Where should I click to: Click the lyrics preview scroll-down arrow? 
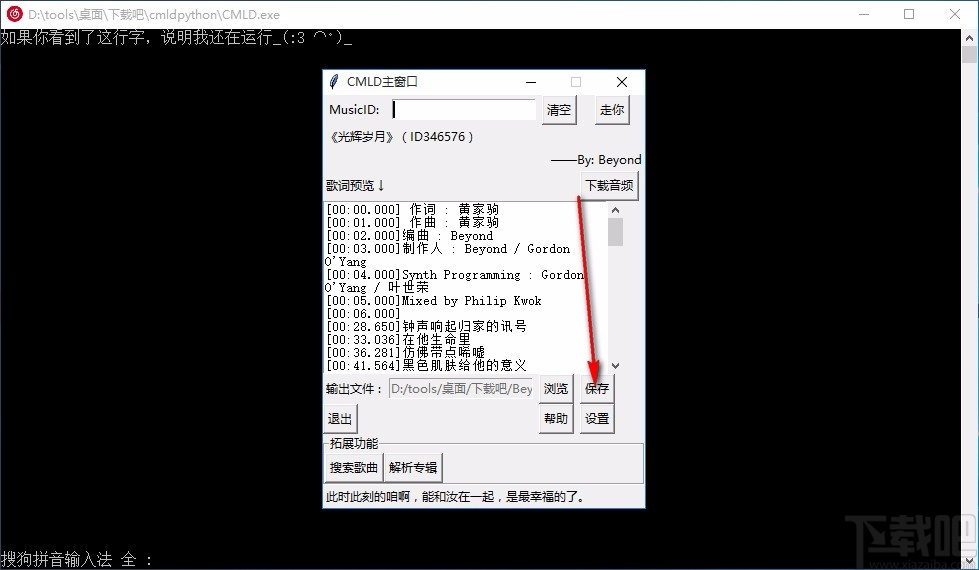tap(616, 366)
